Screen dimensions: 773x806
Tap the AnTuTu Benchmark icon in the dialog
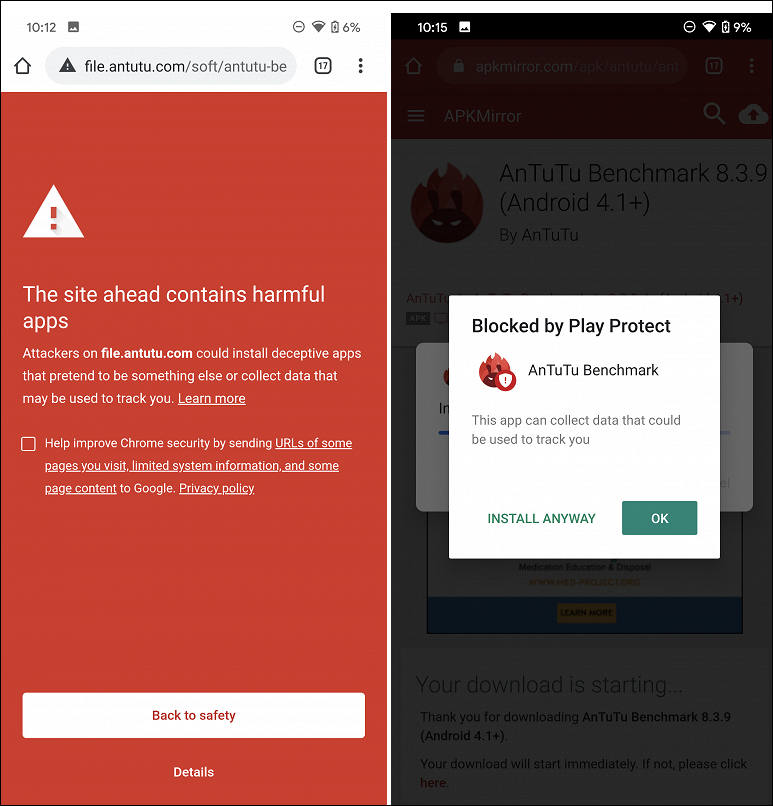coord(496,372)
